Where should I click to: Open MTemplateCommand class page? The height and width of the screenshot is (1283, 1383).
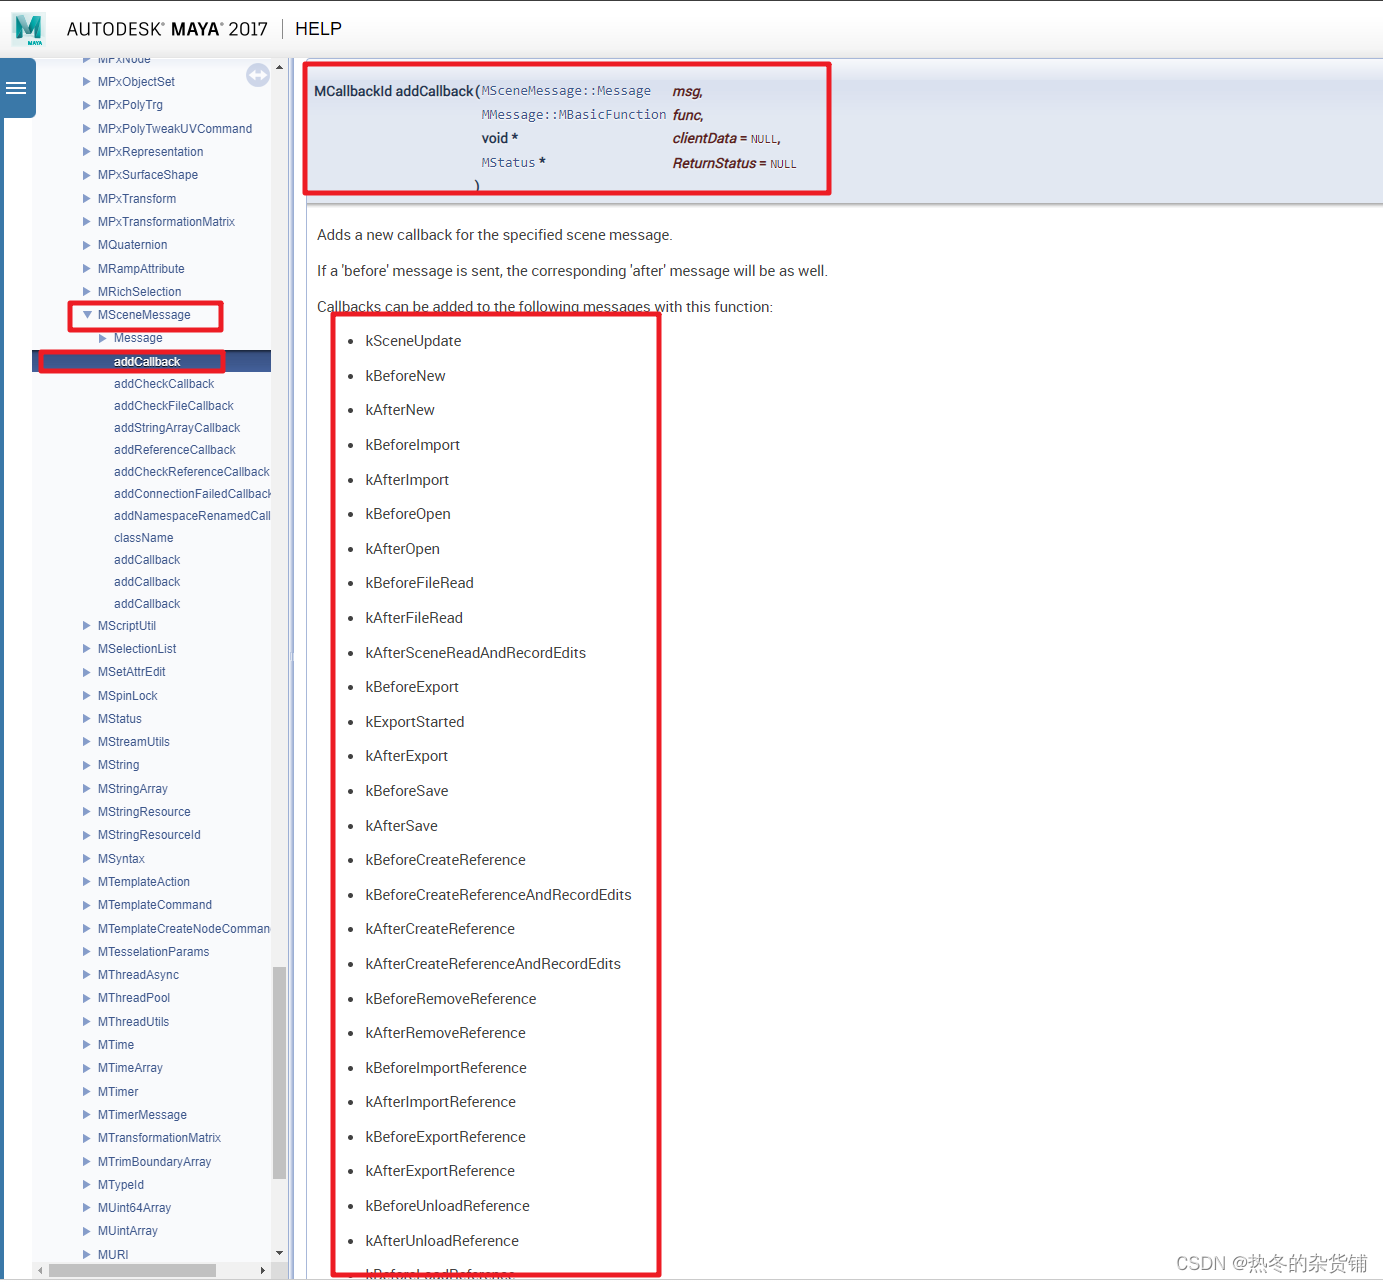pos(155,905)
